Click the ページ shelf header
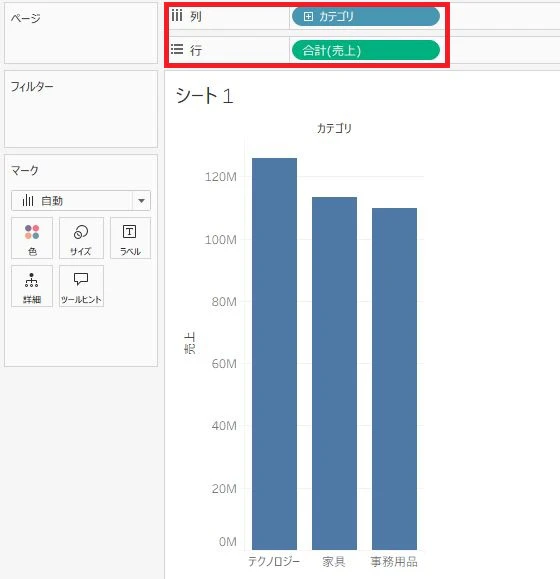Image resolution: width=560 pixels, height=579 pixels. click(x=25, y=18)
